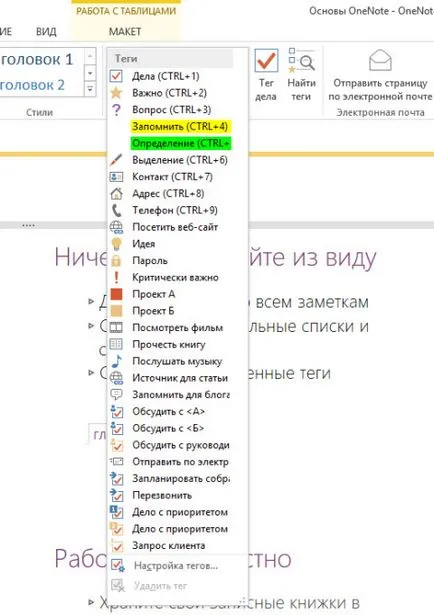Click the Запомнить для блога speech icon
This screenshot has height=615, width=434.
tap(116, 395)
